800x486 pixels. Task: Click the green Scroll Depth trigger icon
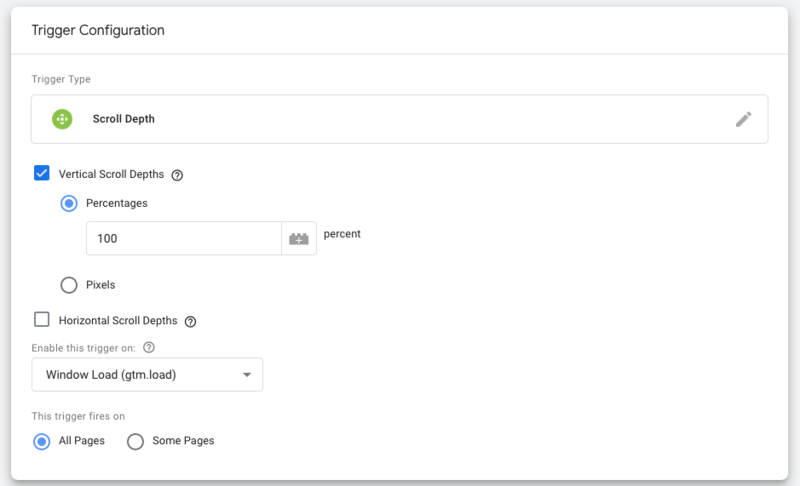point(62,119)
